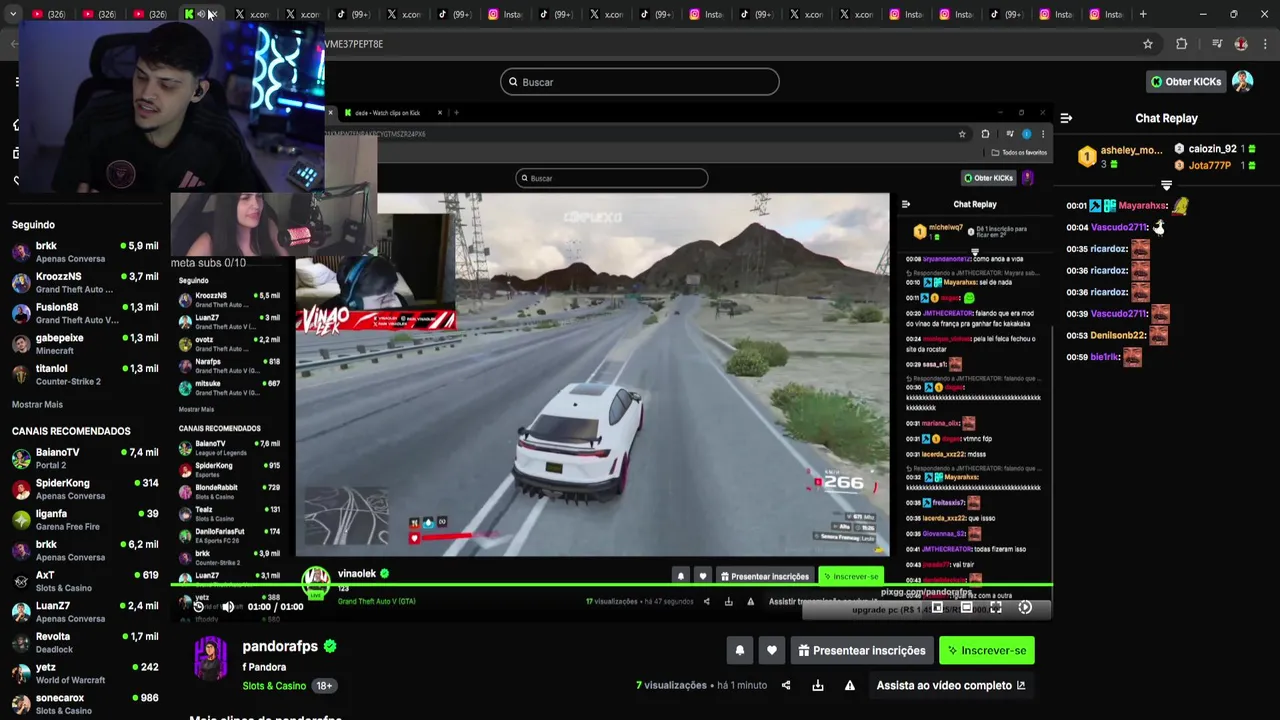Open Denilsonb22 chat user at 00:53

pos(1119,336)
